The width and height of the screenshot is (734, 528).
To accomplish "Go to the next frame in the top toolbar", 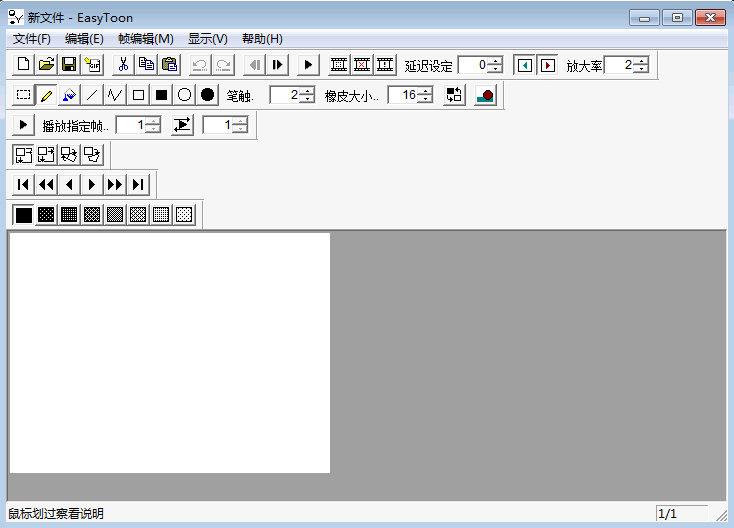I will 278,65.
